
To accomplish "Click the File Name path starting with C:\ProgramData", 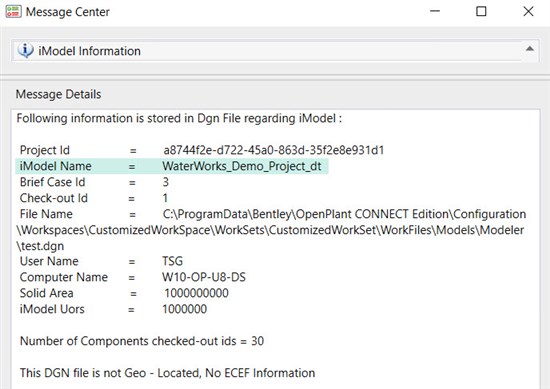I will click(x=344, y=214).
